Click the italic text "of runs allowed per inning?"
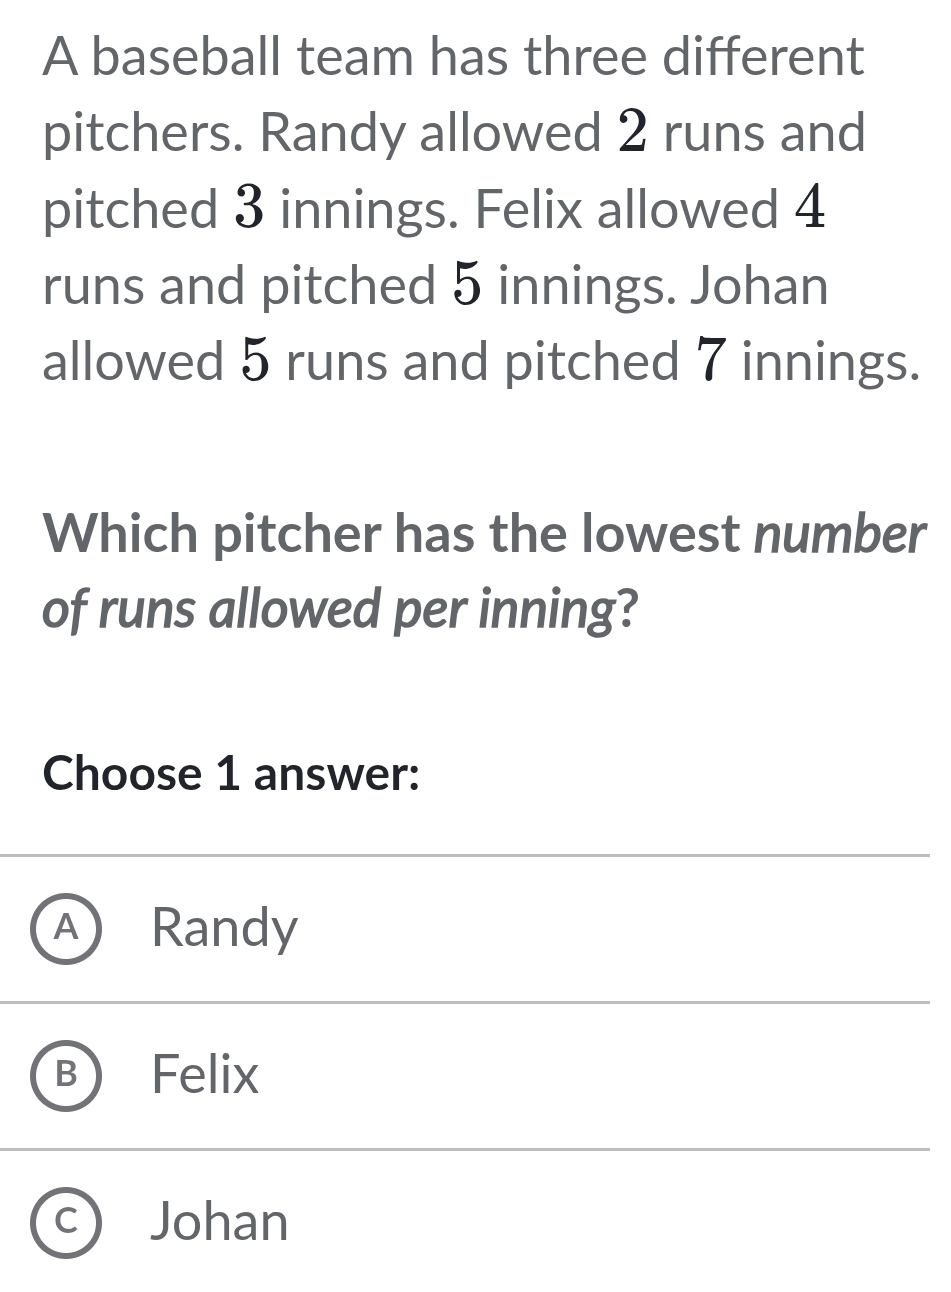The width and height of the screenshot is (951, 1292). point(340,609)
